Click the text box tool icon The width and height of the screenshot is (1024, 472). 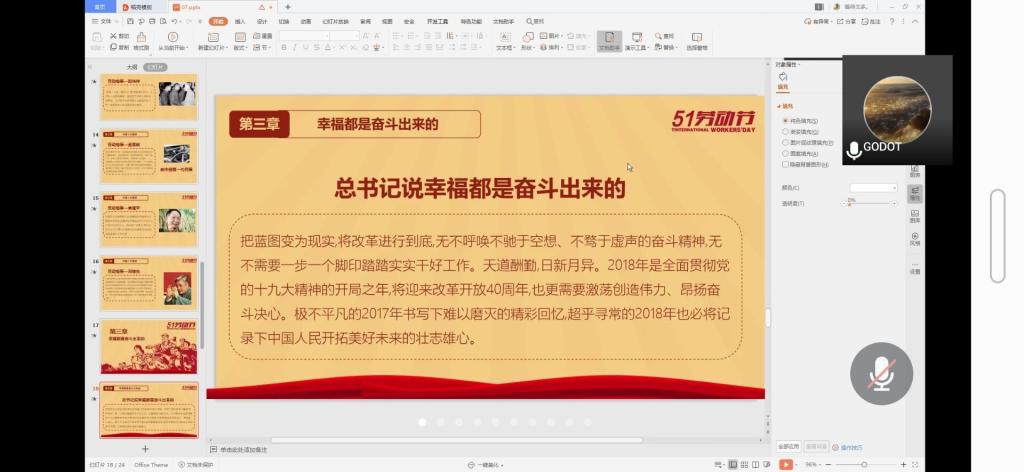[506, 39]
